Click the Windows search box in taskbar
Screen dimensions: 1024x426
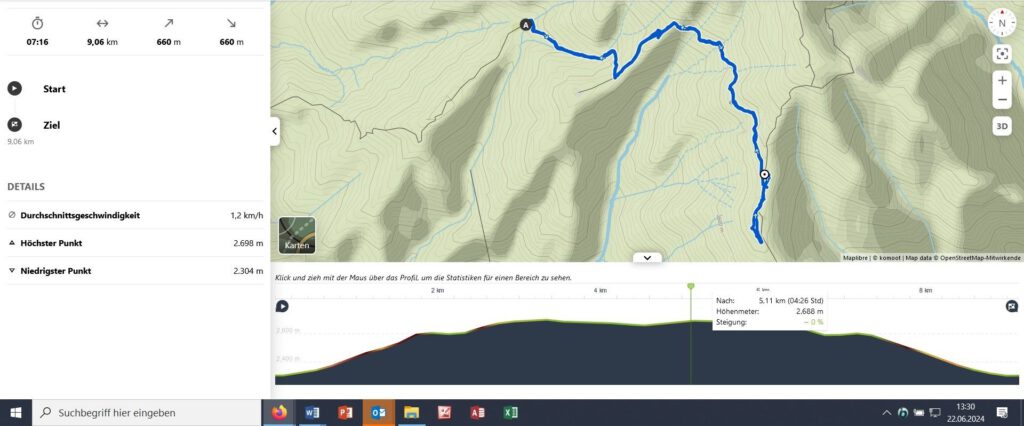pyautogui.click(x=147, y=413)
